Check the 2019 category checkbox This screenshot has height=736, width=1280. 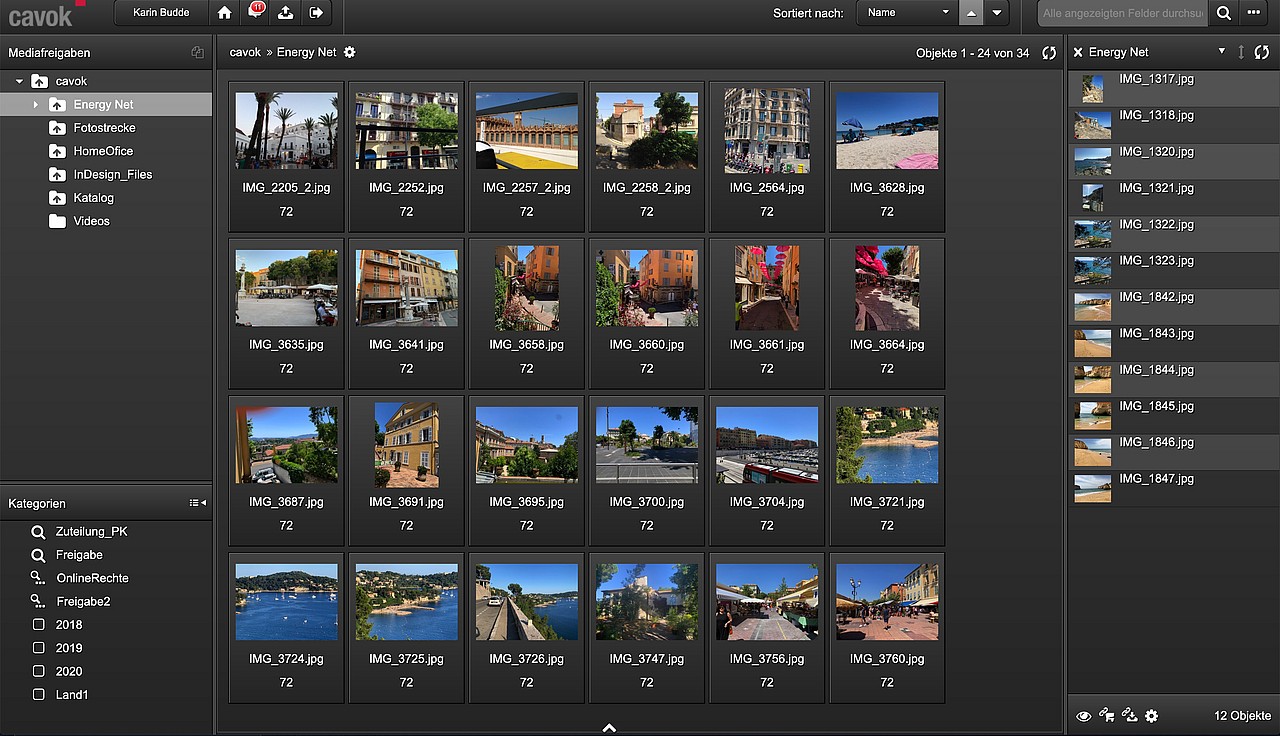[39, 648]
